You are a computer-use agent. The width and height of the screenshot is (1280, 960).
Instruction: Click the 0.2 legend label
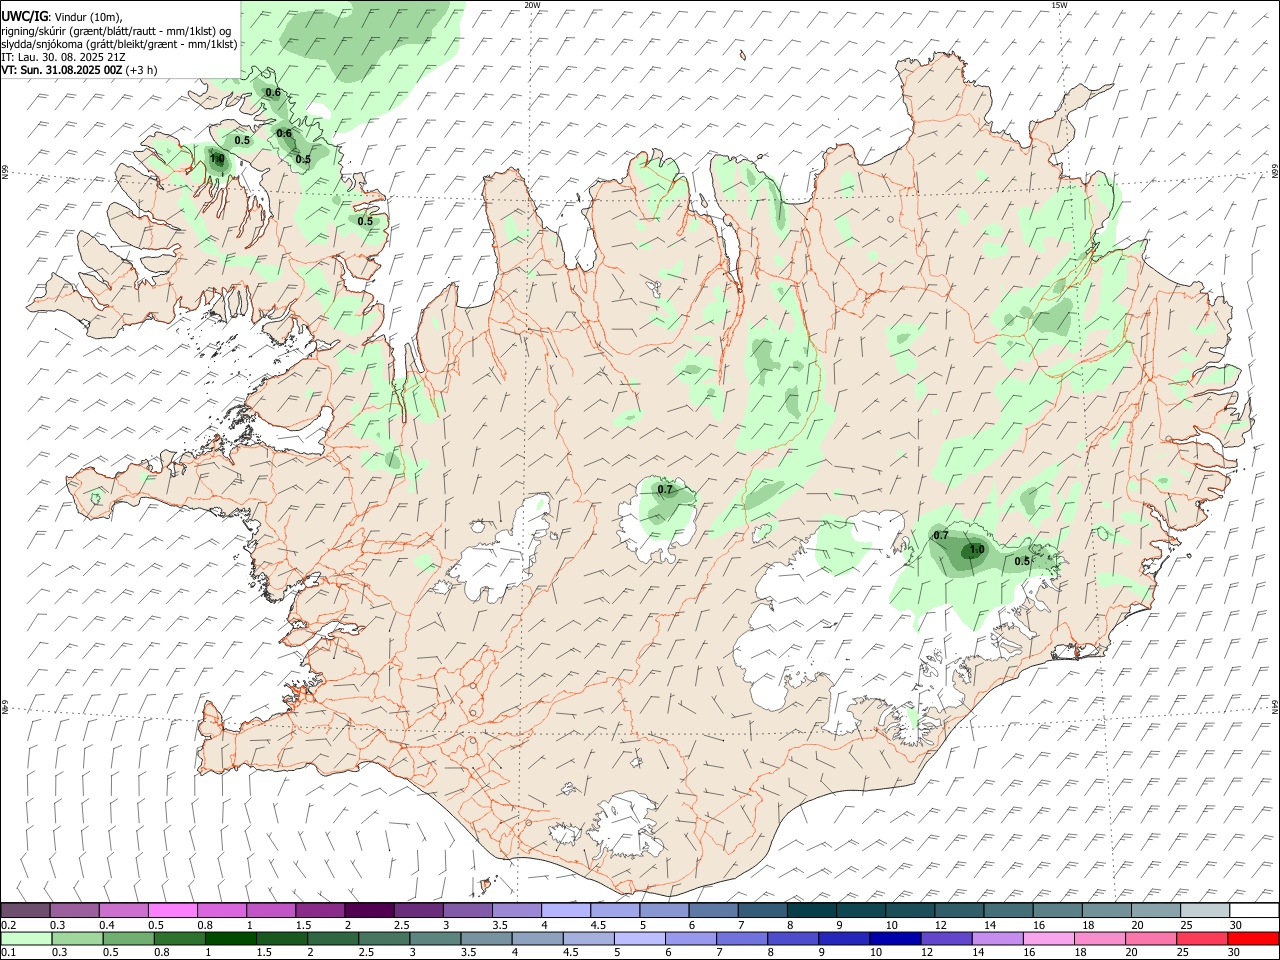[x=9, y=925]
